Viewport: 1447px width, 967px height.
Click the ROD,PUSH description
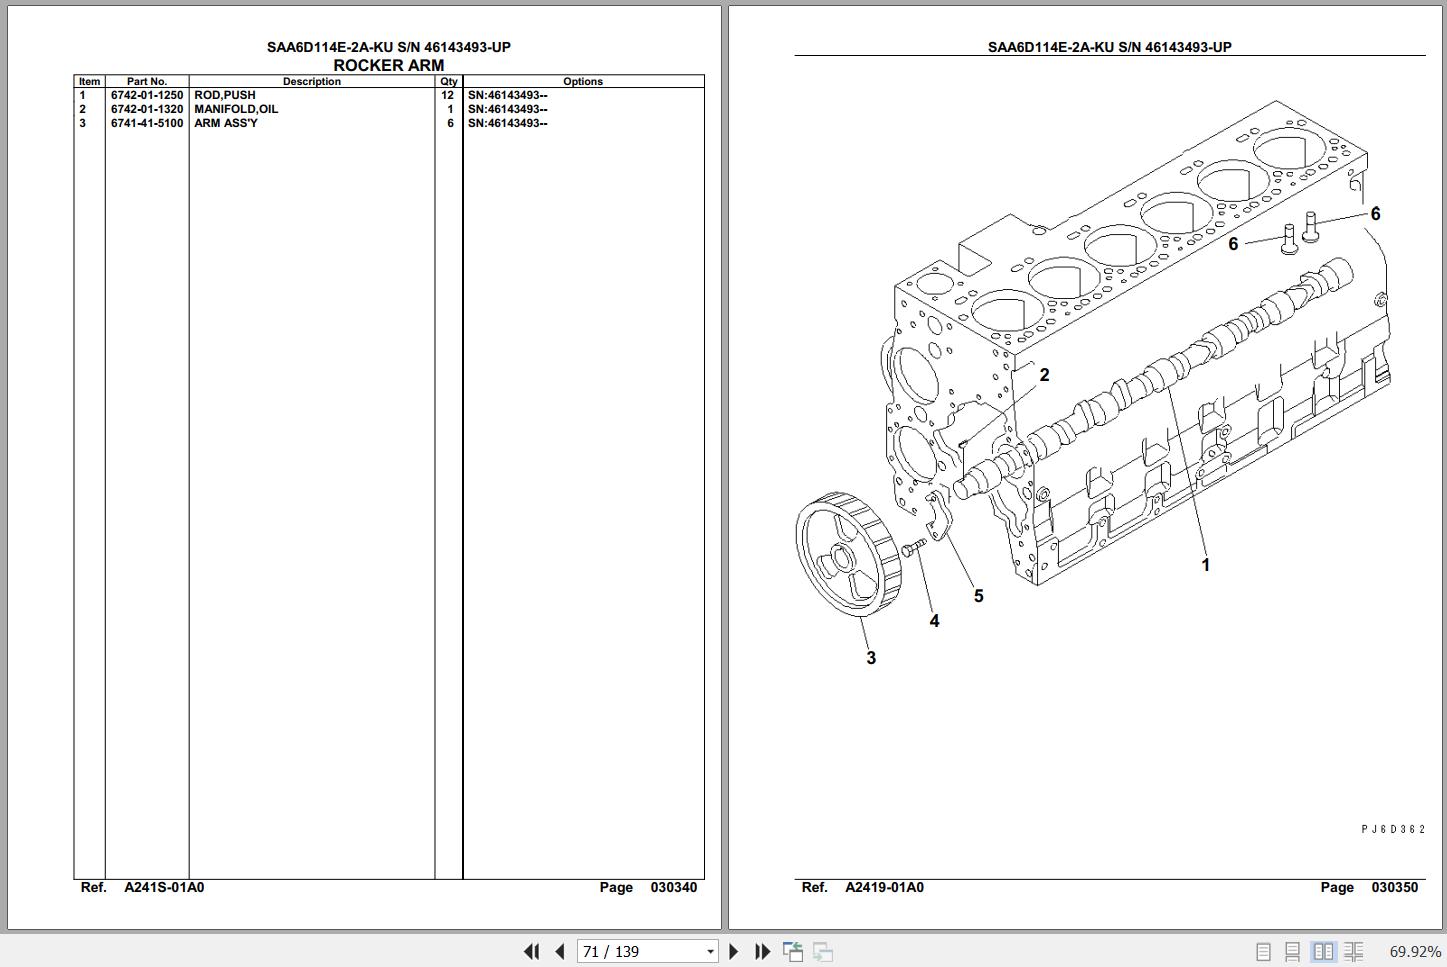[225, 95]
